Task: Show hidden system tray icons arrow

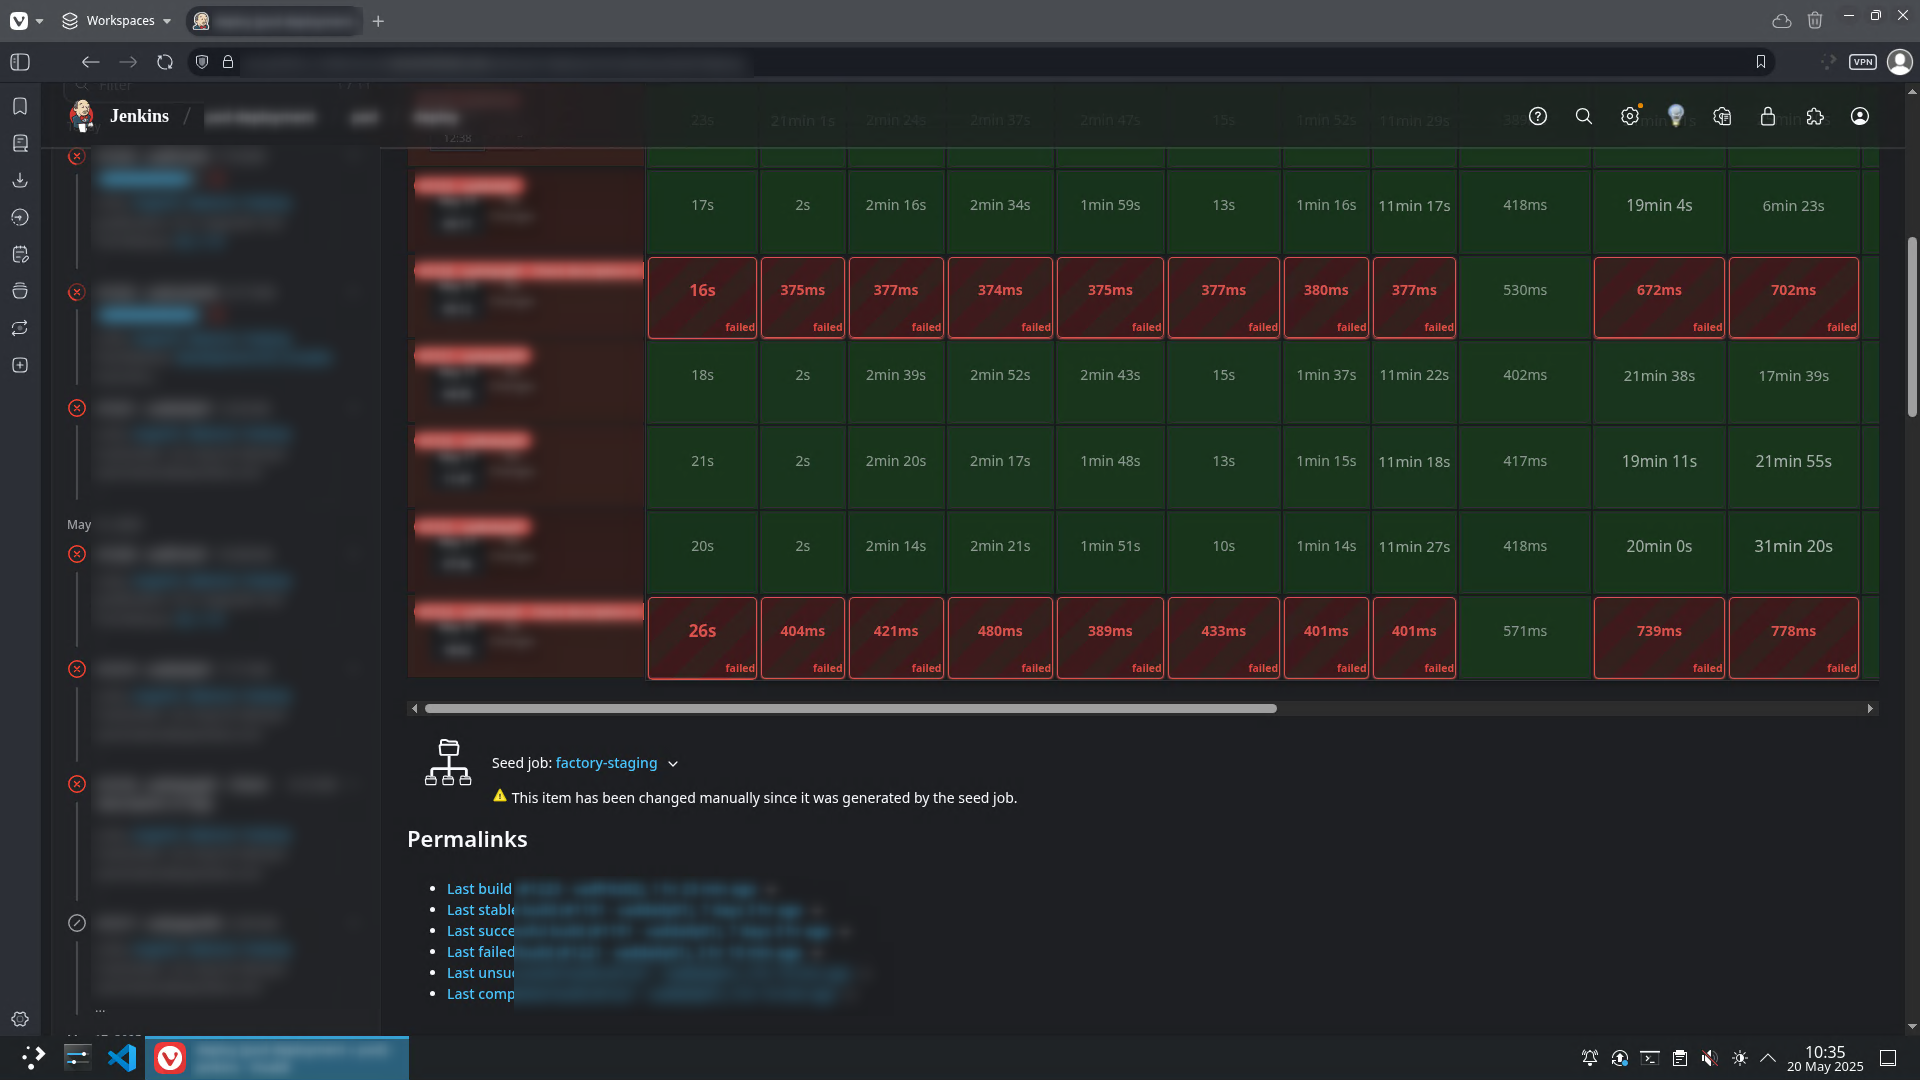Action: 1768,1058
